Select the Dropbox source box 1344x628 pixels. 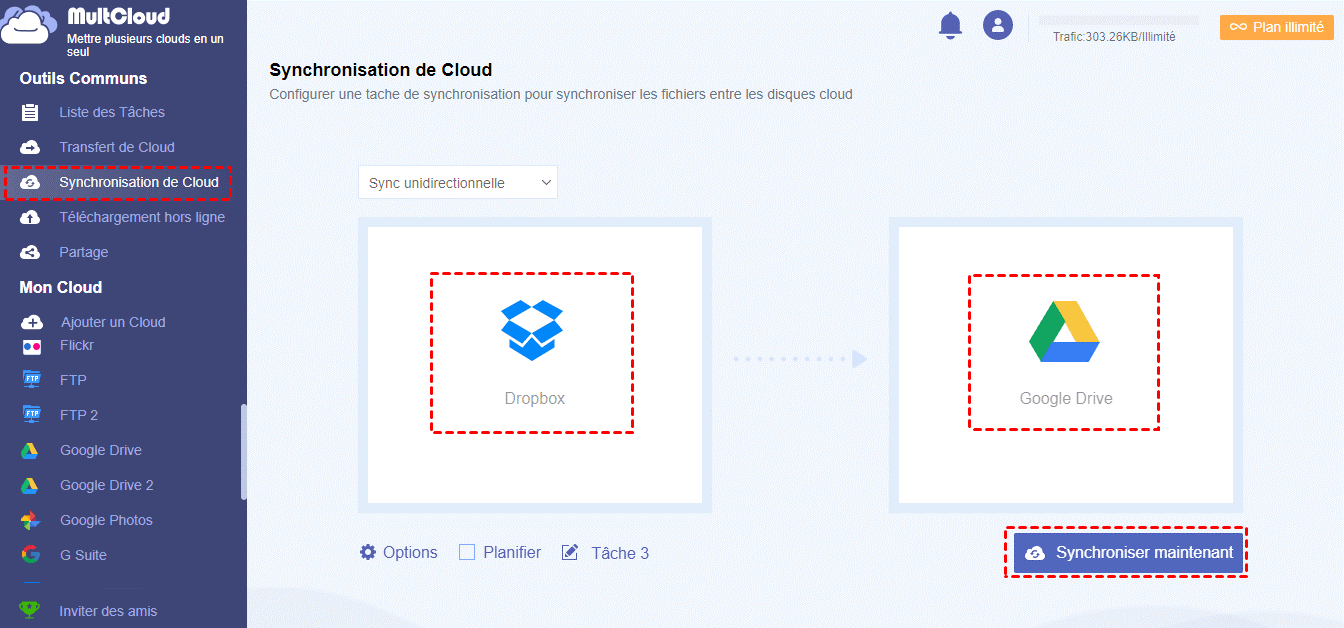(x=535, y=365)
